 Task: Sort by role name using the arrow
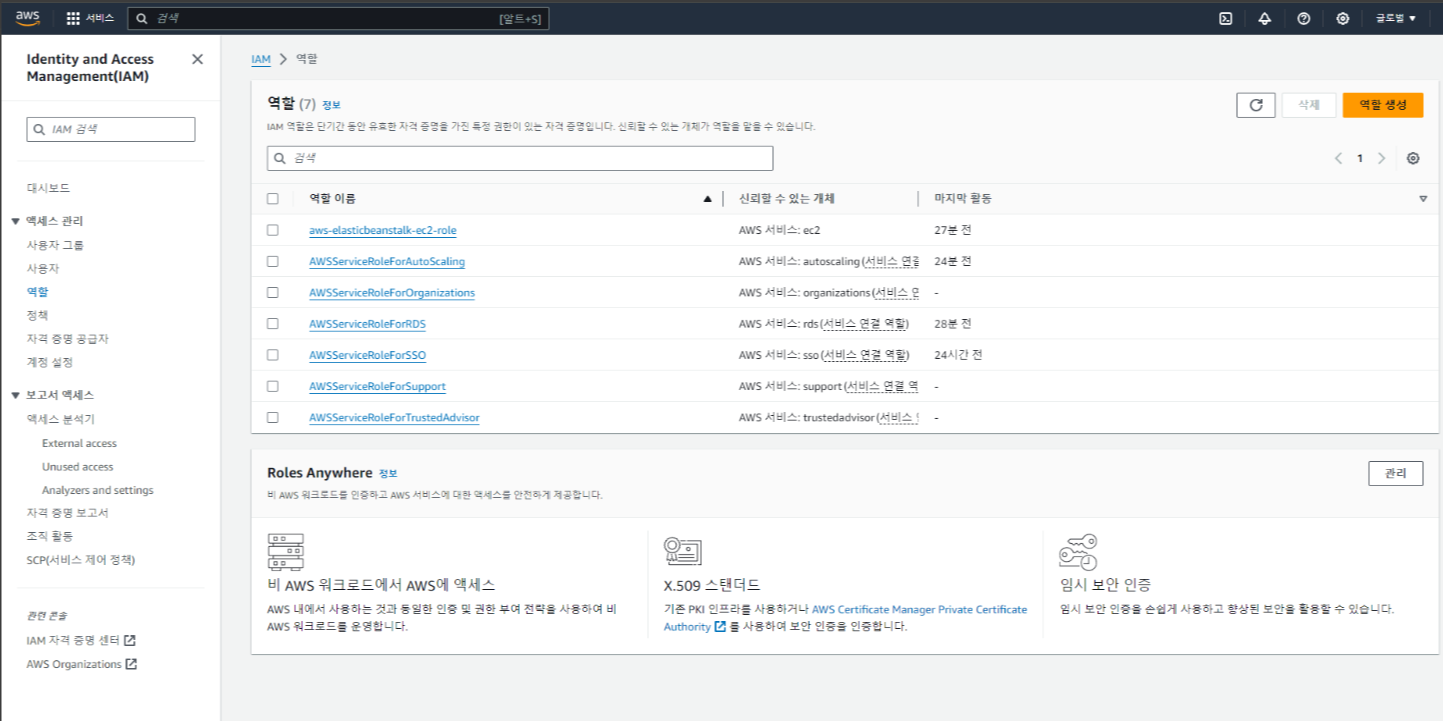pos(708,199)
